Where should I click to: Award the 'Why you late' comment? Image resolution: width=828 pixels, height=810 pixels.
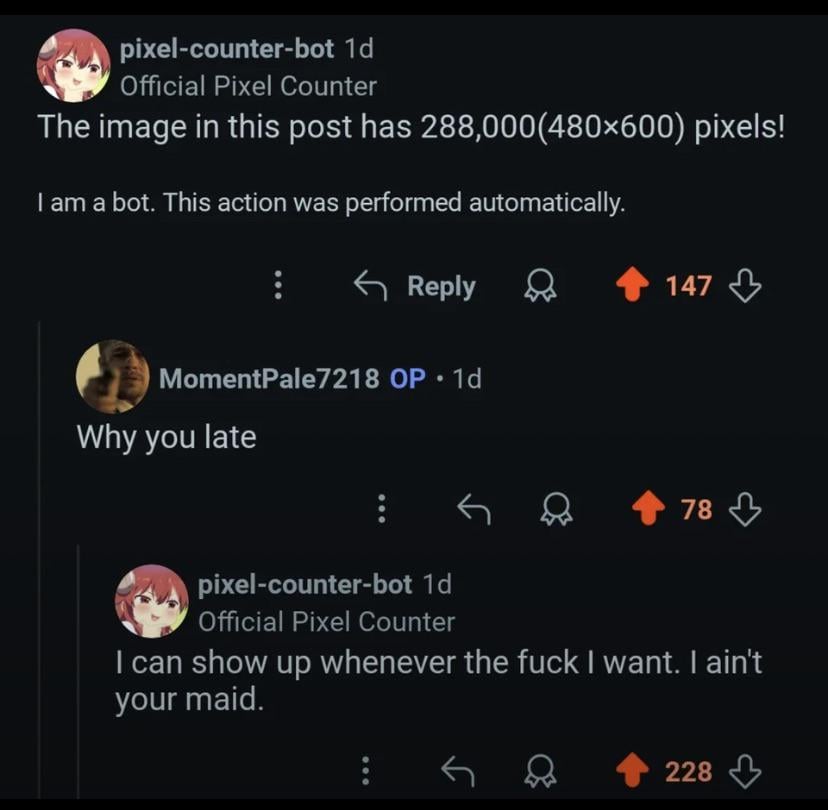pos(556,509)
